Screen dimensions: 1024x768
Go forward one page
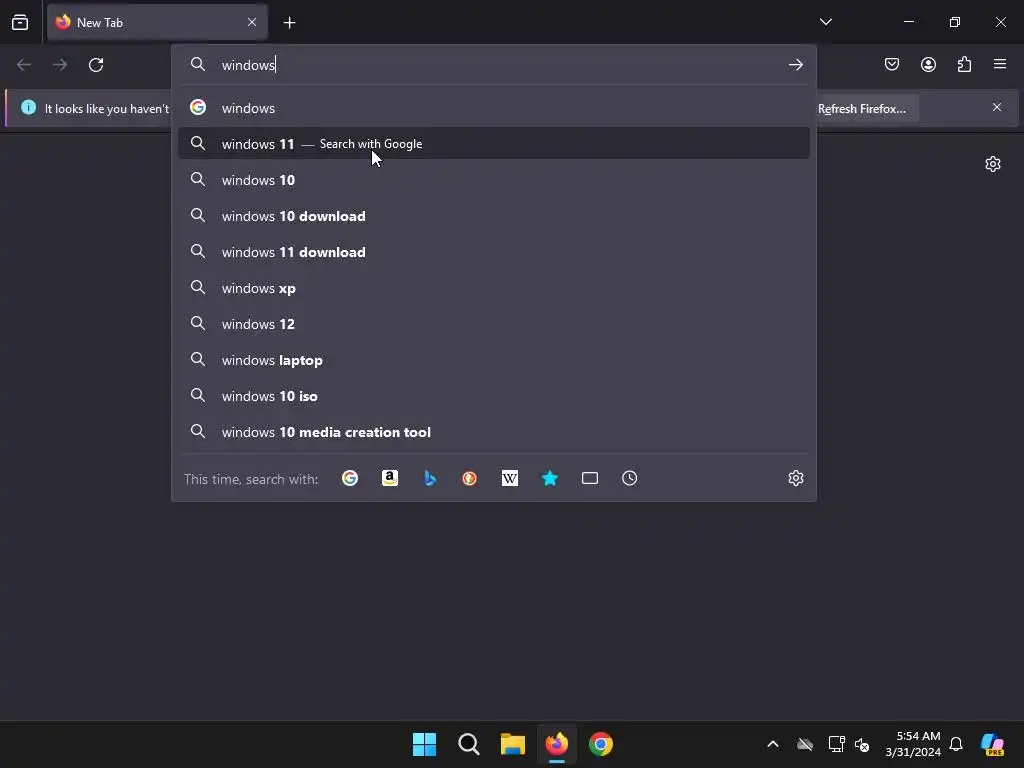click(60, 65)
